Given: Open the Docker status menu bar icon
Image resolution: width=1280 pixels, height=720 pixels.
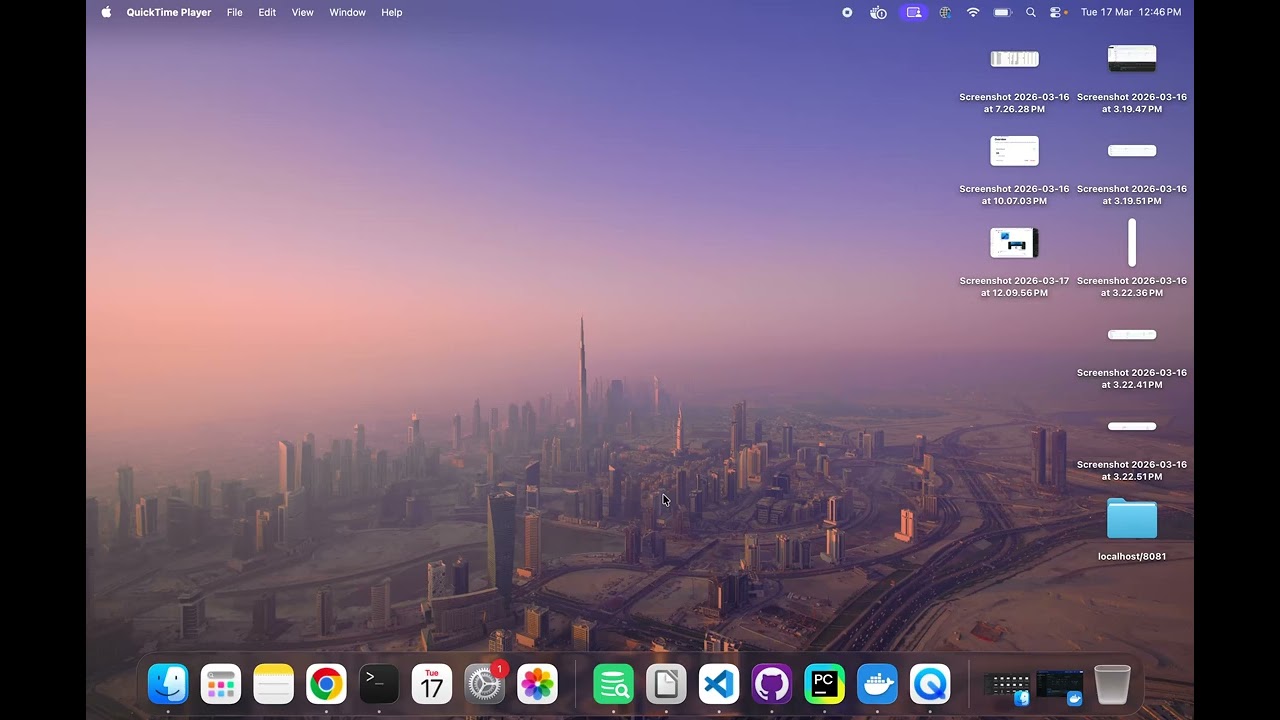Looking at the screenshot, I should pyautogui.click(x=879, y=12).
